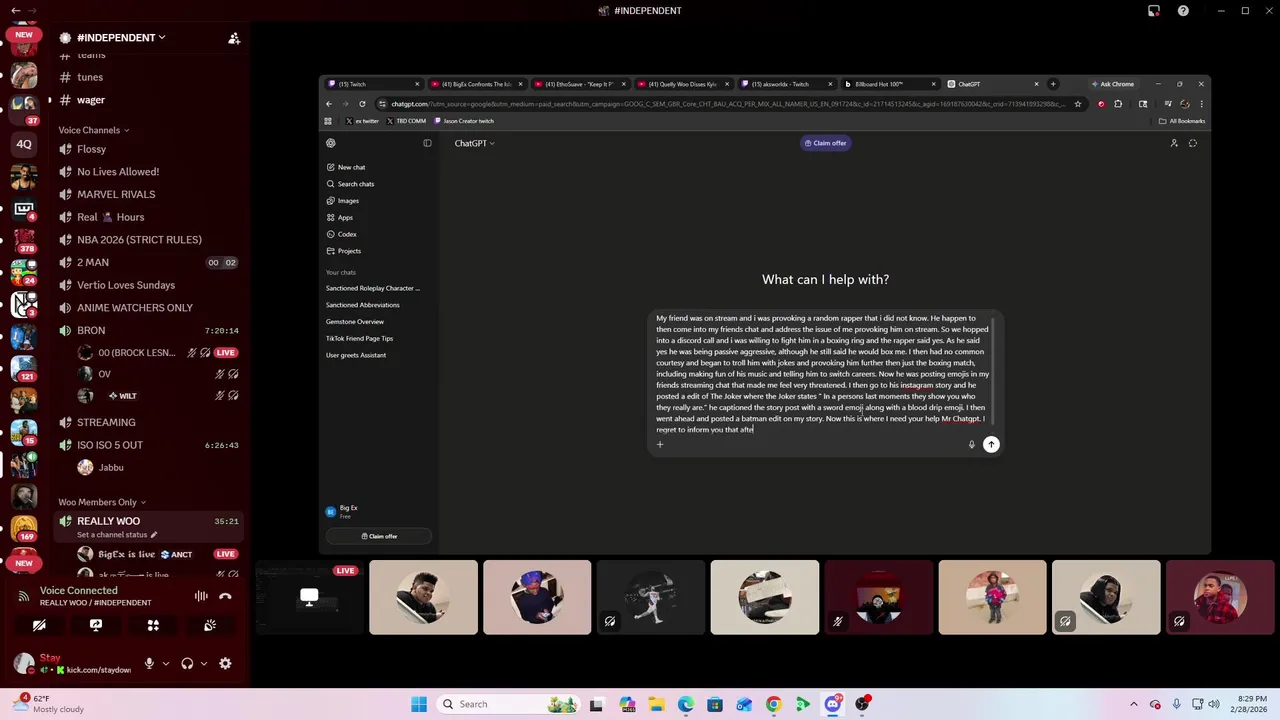
Task: Open the Discord soundboard icon
Action: click(210, 625)
